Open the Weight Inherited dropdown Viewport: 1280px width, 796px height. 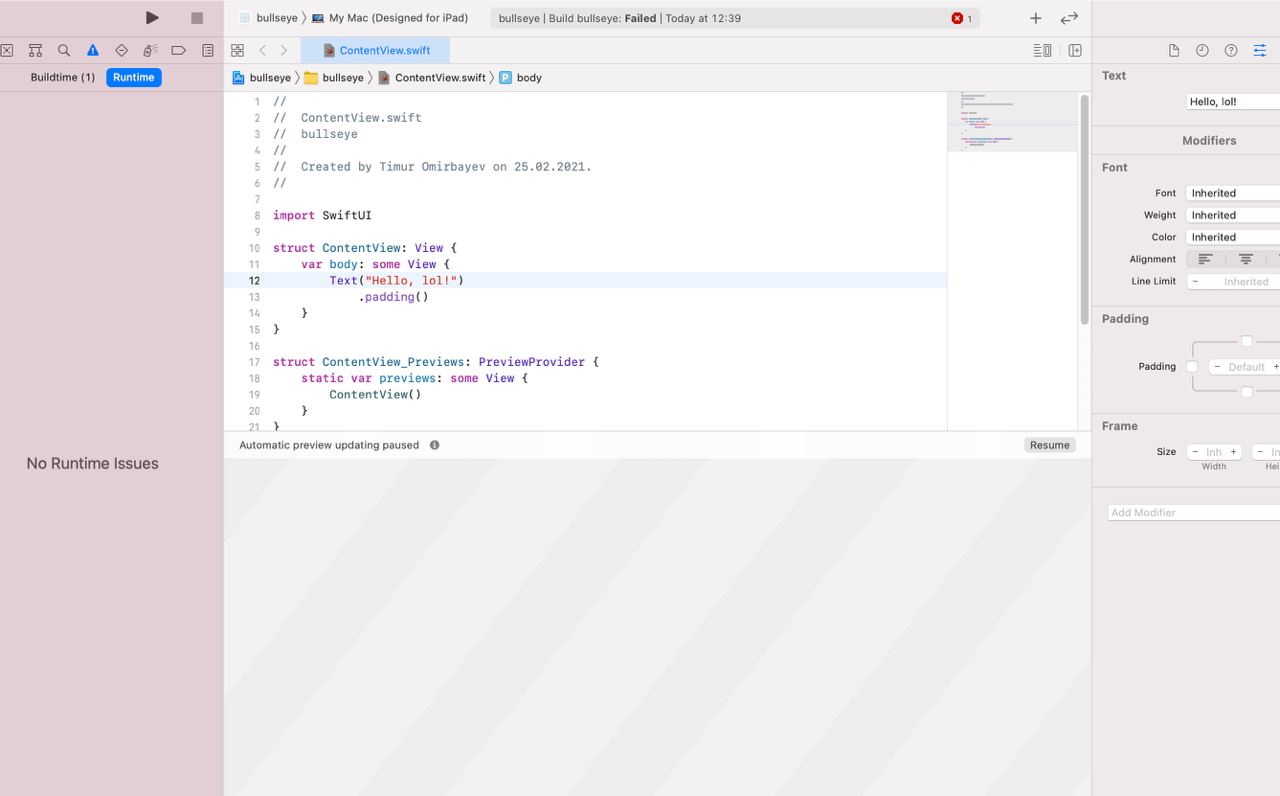pyautogui.click(x=1233, y=215)
